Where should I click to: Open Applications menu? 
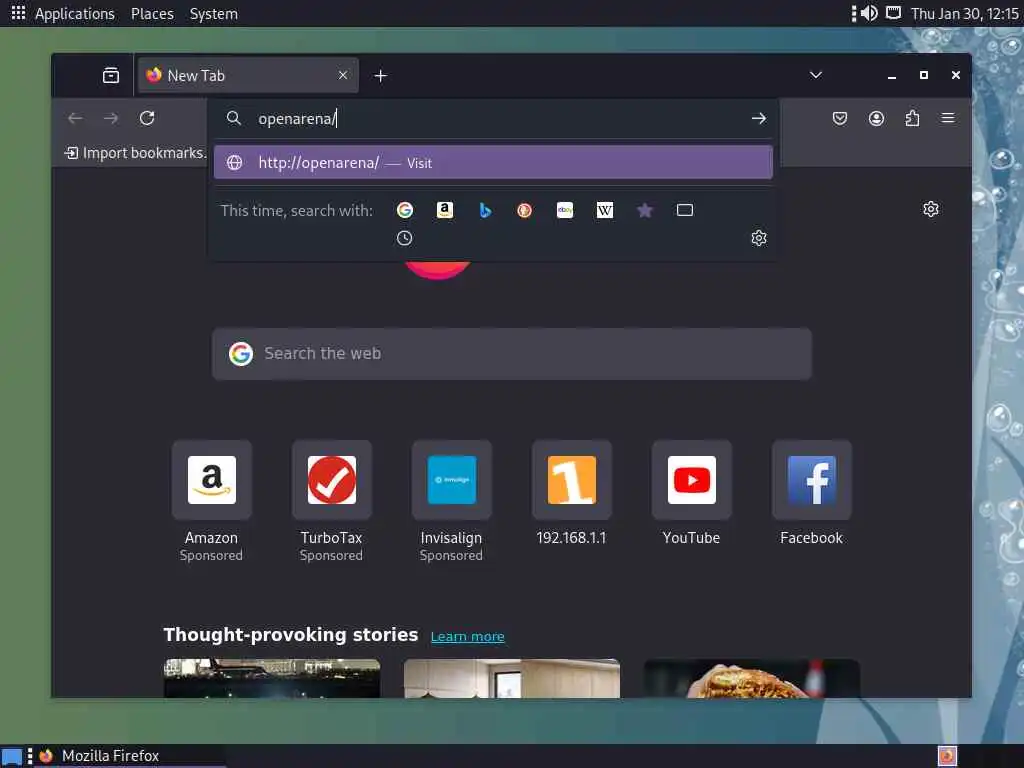pos(74,14)
